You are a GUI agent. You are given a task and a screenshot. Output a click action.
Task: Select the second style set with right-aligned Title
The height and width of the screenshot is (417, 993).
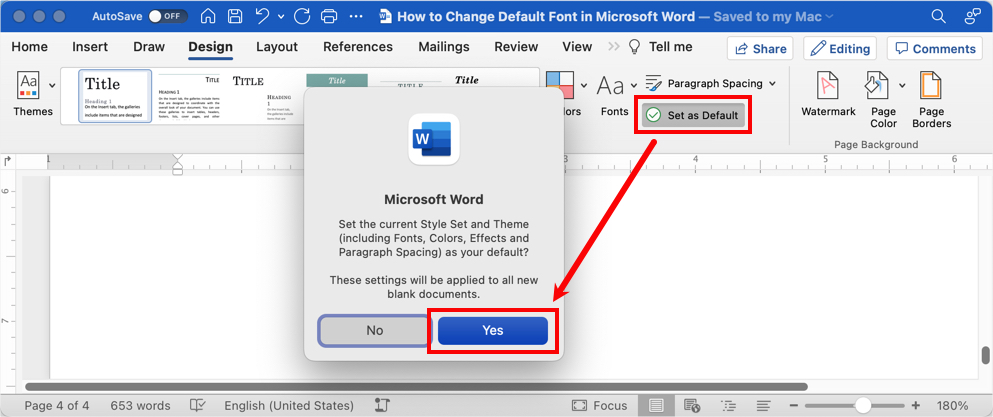click(x=189, y=96)
